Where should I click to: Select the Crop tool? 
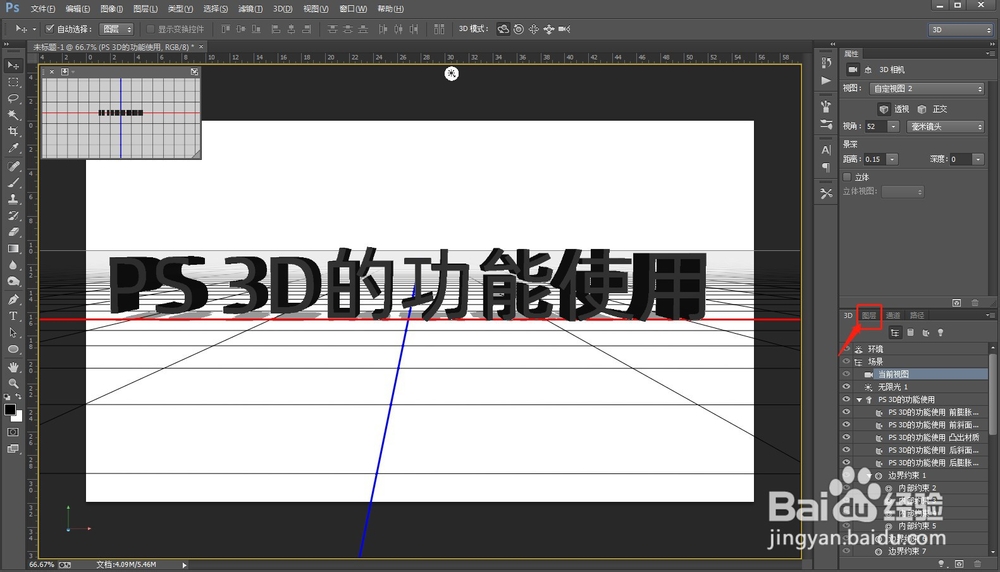tap(13, 131)
